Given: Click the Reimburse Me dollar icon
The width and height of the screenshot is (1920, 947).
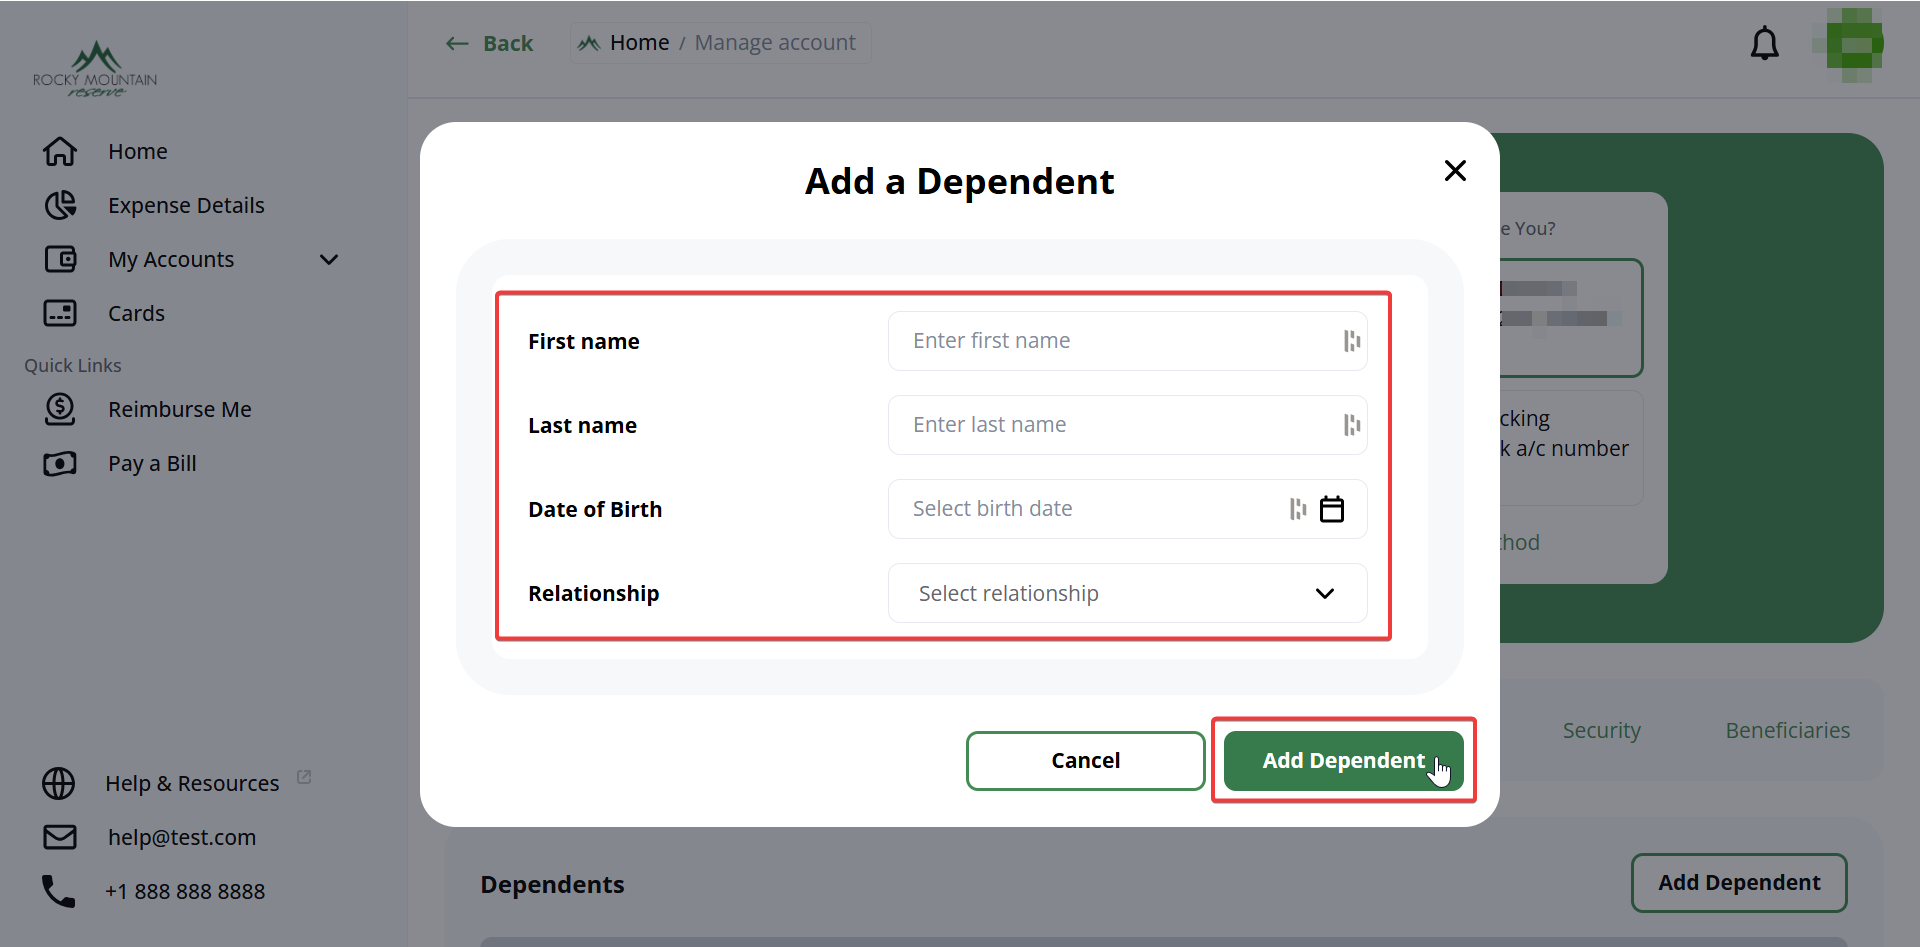Looking at the screenshot, I should tap(60, 409).
